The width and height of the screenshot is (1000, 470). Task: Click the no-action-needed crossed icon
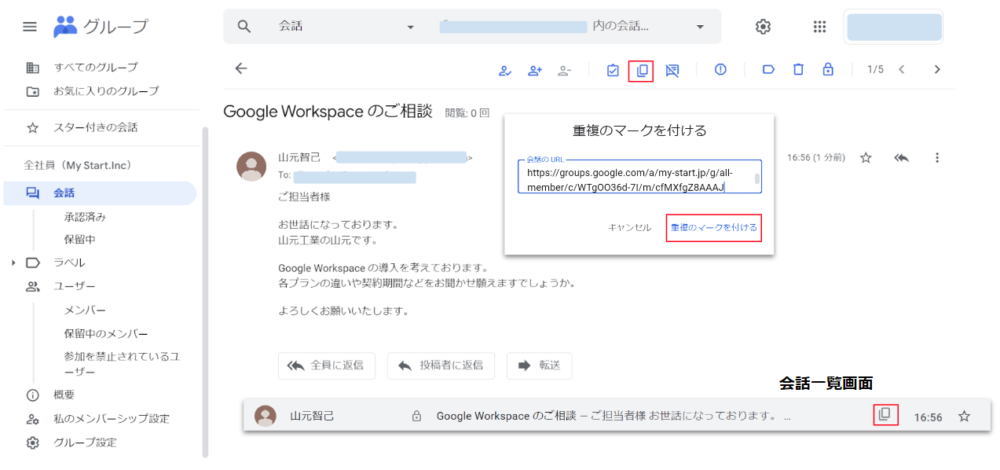[x=672, y=70]
